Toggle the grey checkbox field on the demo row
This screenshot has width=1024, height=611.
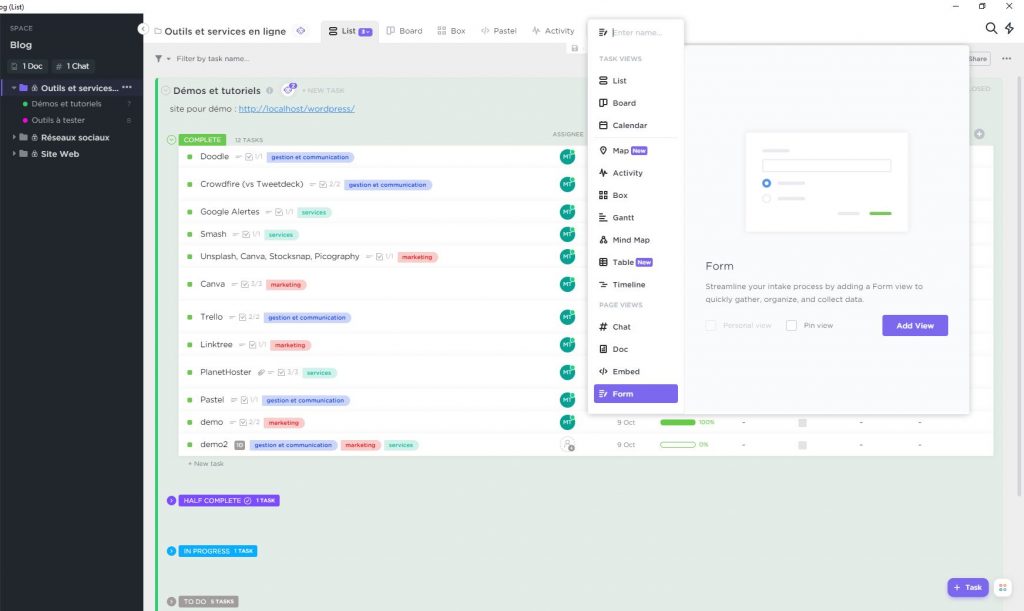pos(802,423)
